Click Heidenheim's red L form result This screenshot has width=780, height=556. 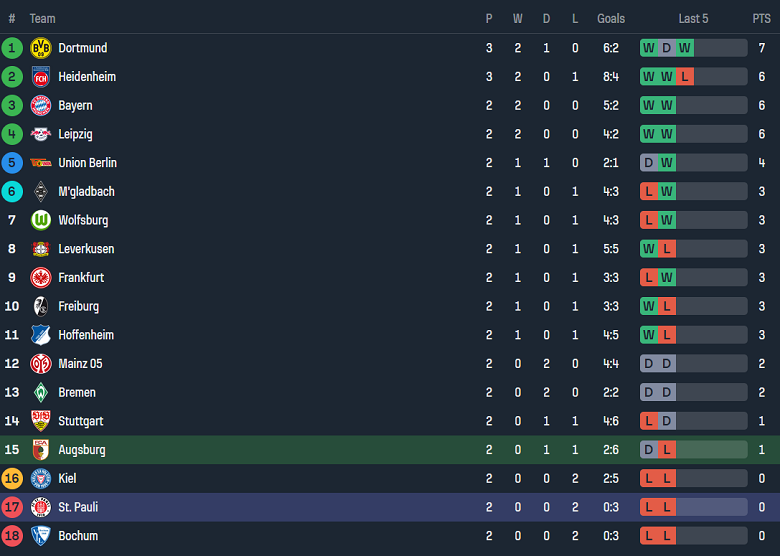click(684, 77)
